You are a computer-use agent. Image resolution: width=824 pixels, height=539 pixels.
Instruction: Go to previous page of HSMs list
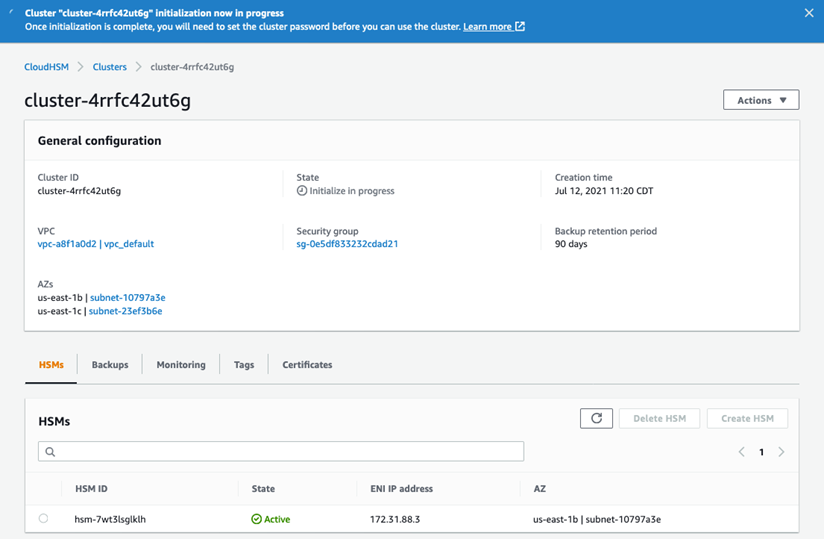741,452
